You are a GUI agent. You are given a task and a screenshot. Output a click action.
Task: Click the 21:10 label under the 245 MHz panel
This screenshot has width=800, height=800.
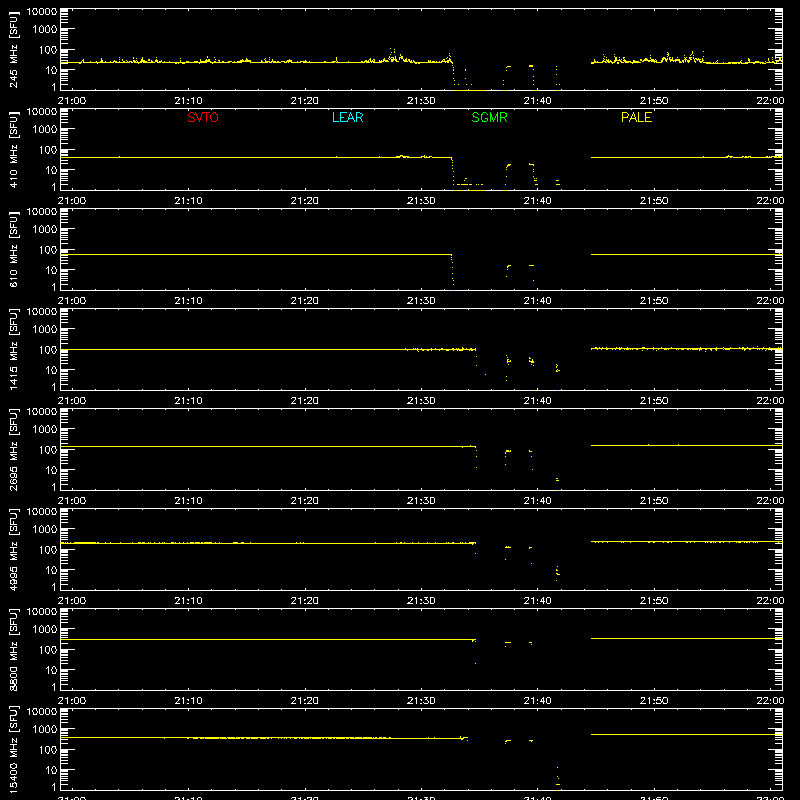(x=188, y=101)
